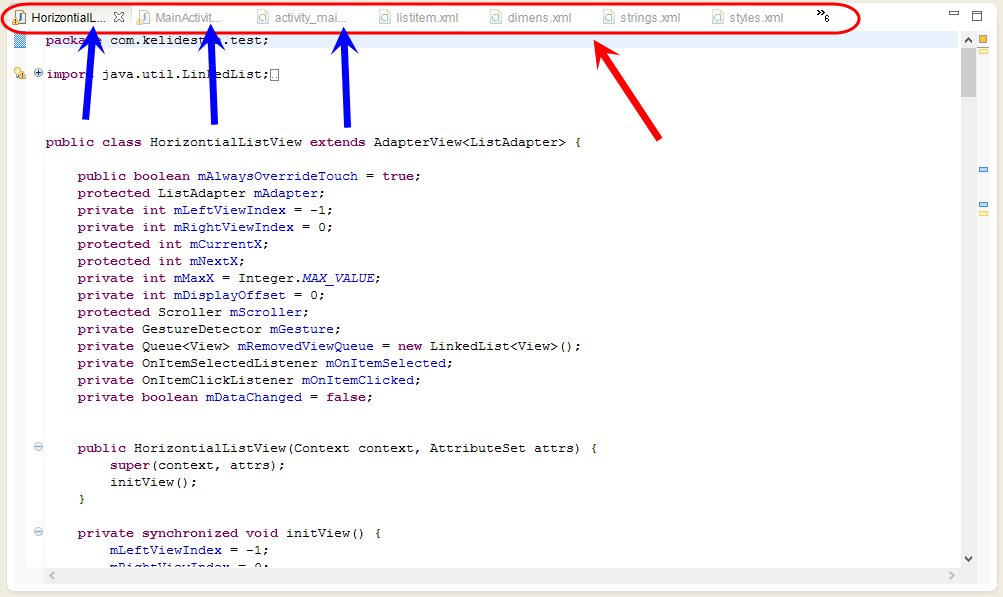Click the horizontal scrollbar left arrow

tap(52, 576)
